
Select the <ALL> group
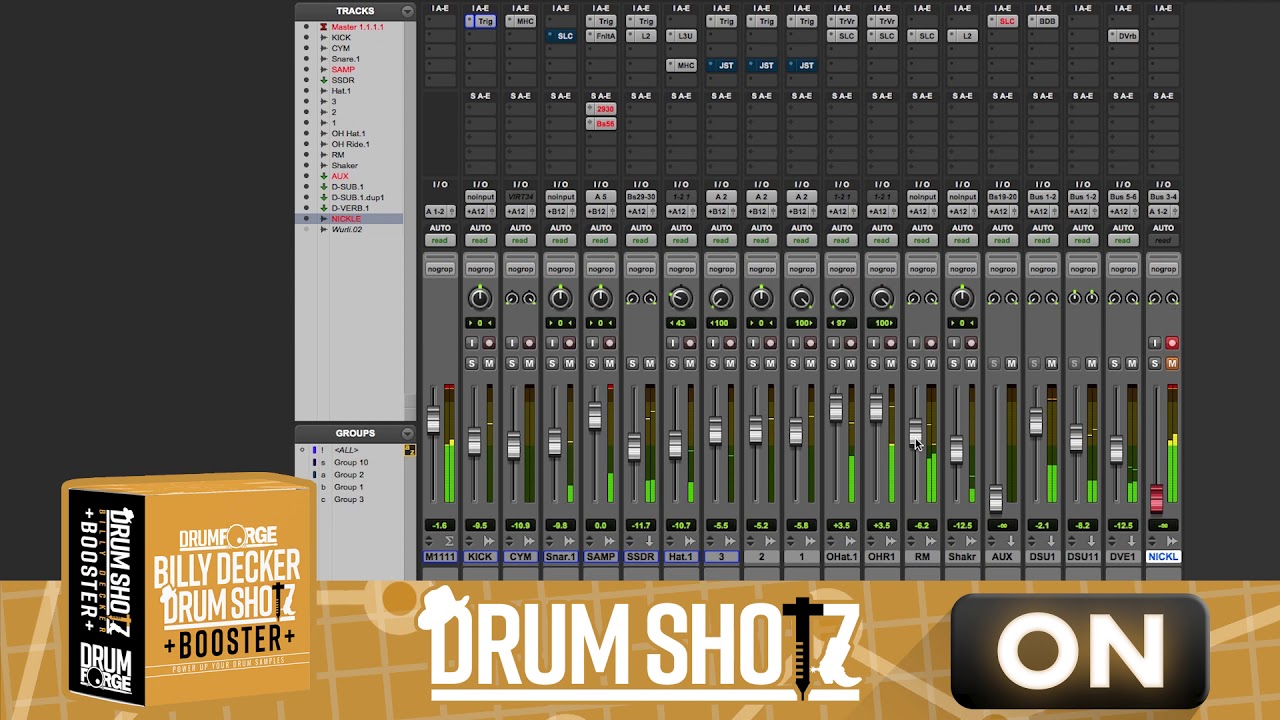click(x=347, y=451)
